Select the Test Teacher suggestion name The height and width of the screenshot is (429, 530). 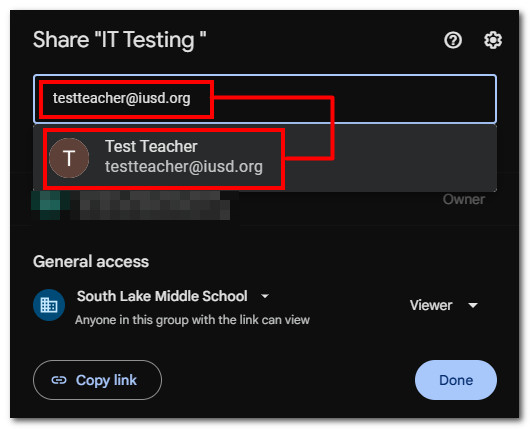[151, 146]
